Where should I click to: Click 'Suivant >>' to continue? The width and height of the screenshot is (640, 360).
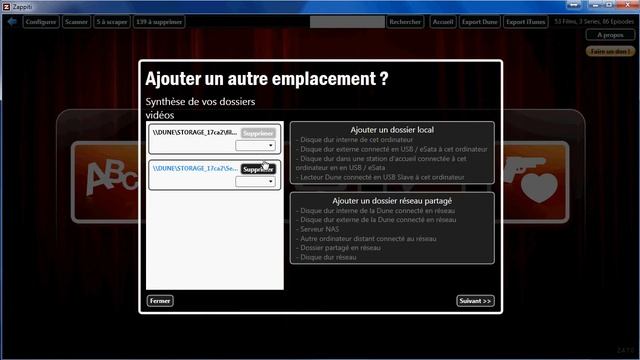coord(475,301)
